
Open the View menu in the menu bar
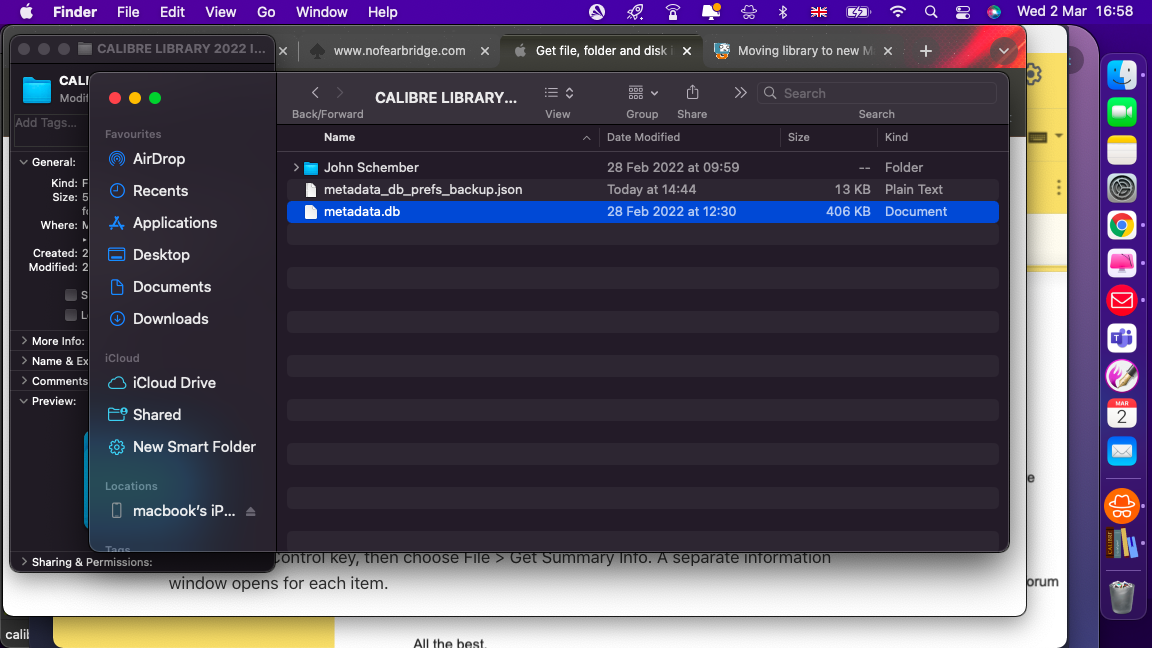point(220,12)
